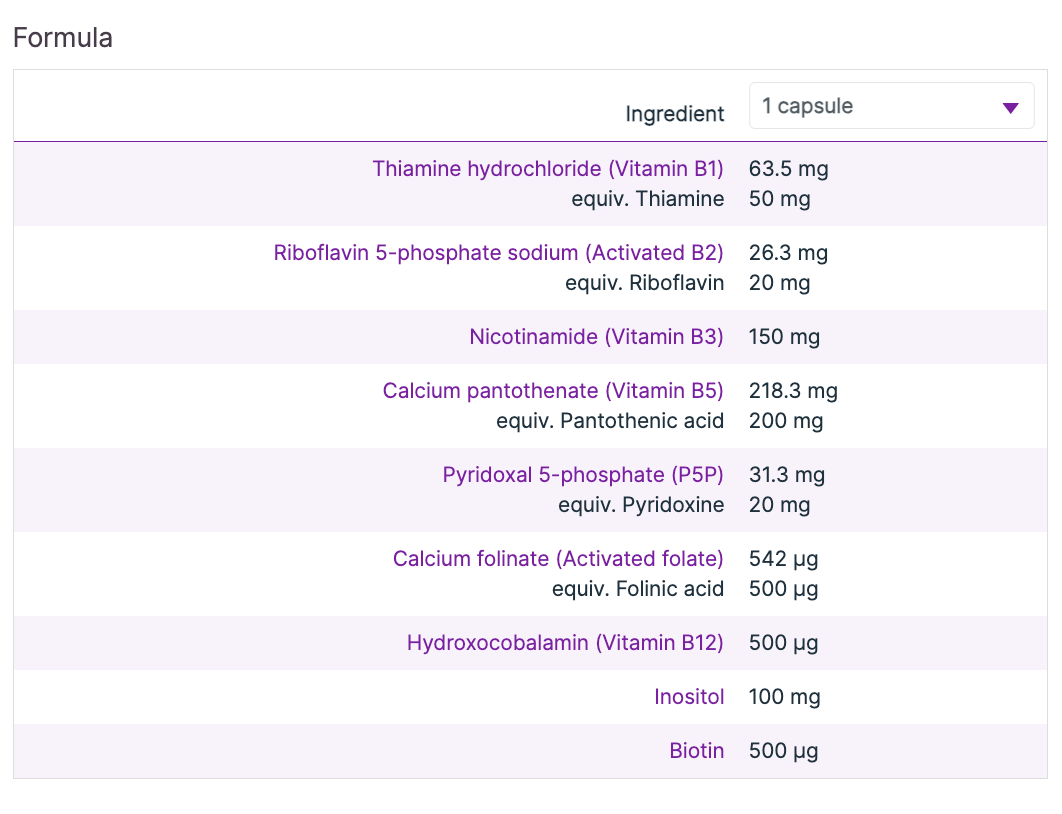Open Calcium folinate (Activated folate) link
The height and width of the screenshot is (814, 1062).
point(558,559)
